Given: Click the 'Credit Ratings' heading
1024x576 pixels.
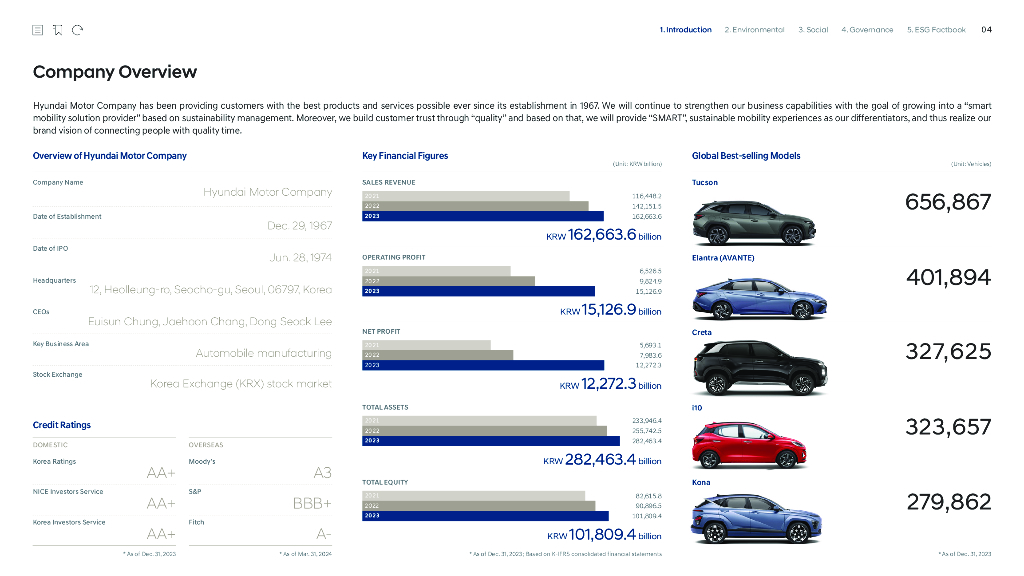Looking at the screenshot, I should point(61,425).
